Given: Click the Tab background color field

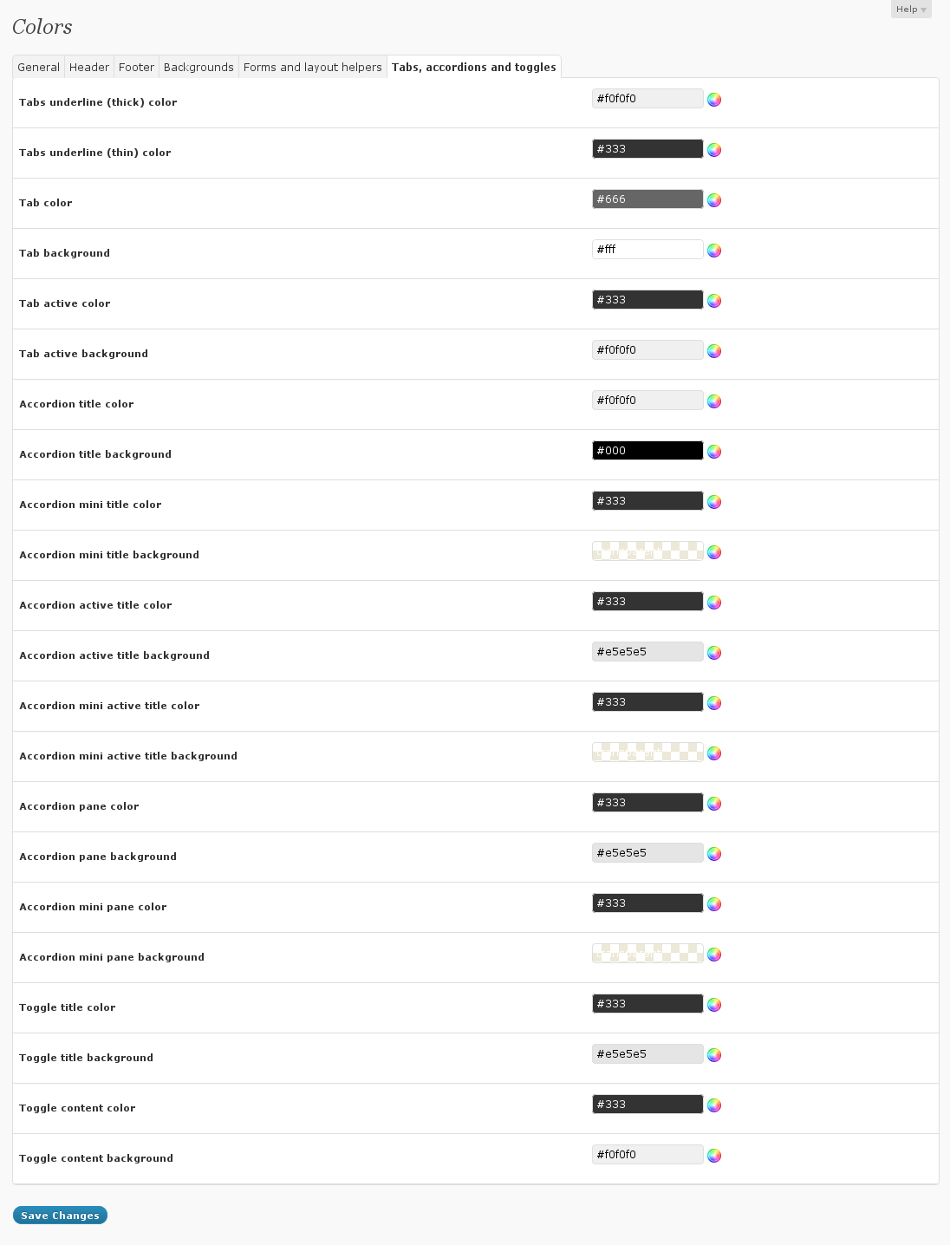Looking at the screenshot, I should coord(647,249).
